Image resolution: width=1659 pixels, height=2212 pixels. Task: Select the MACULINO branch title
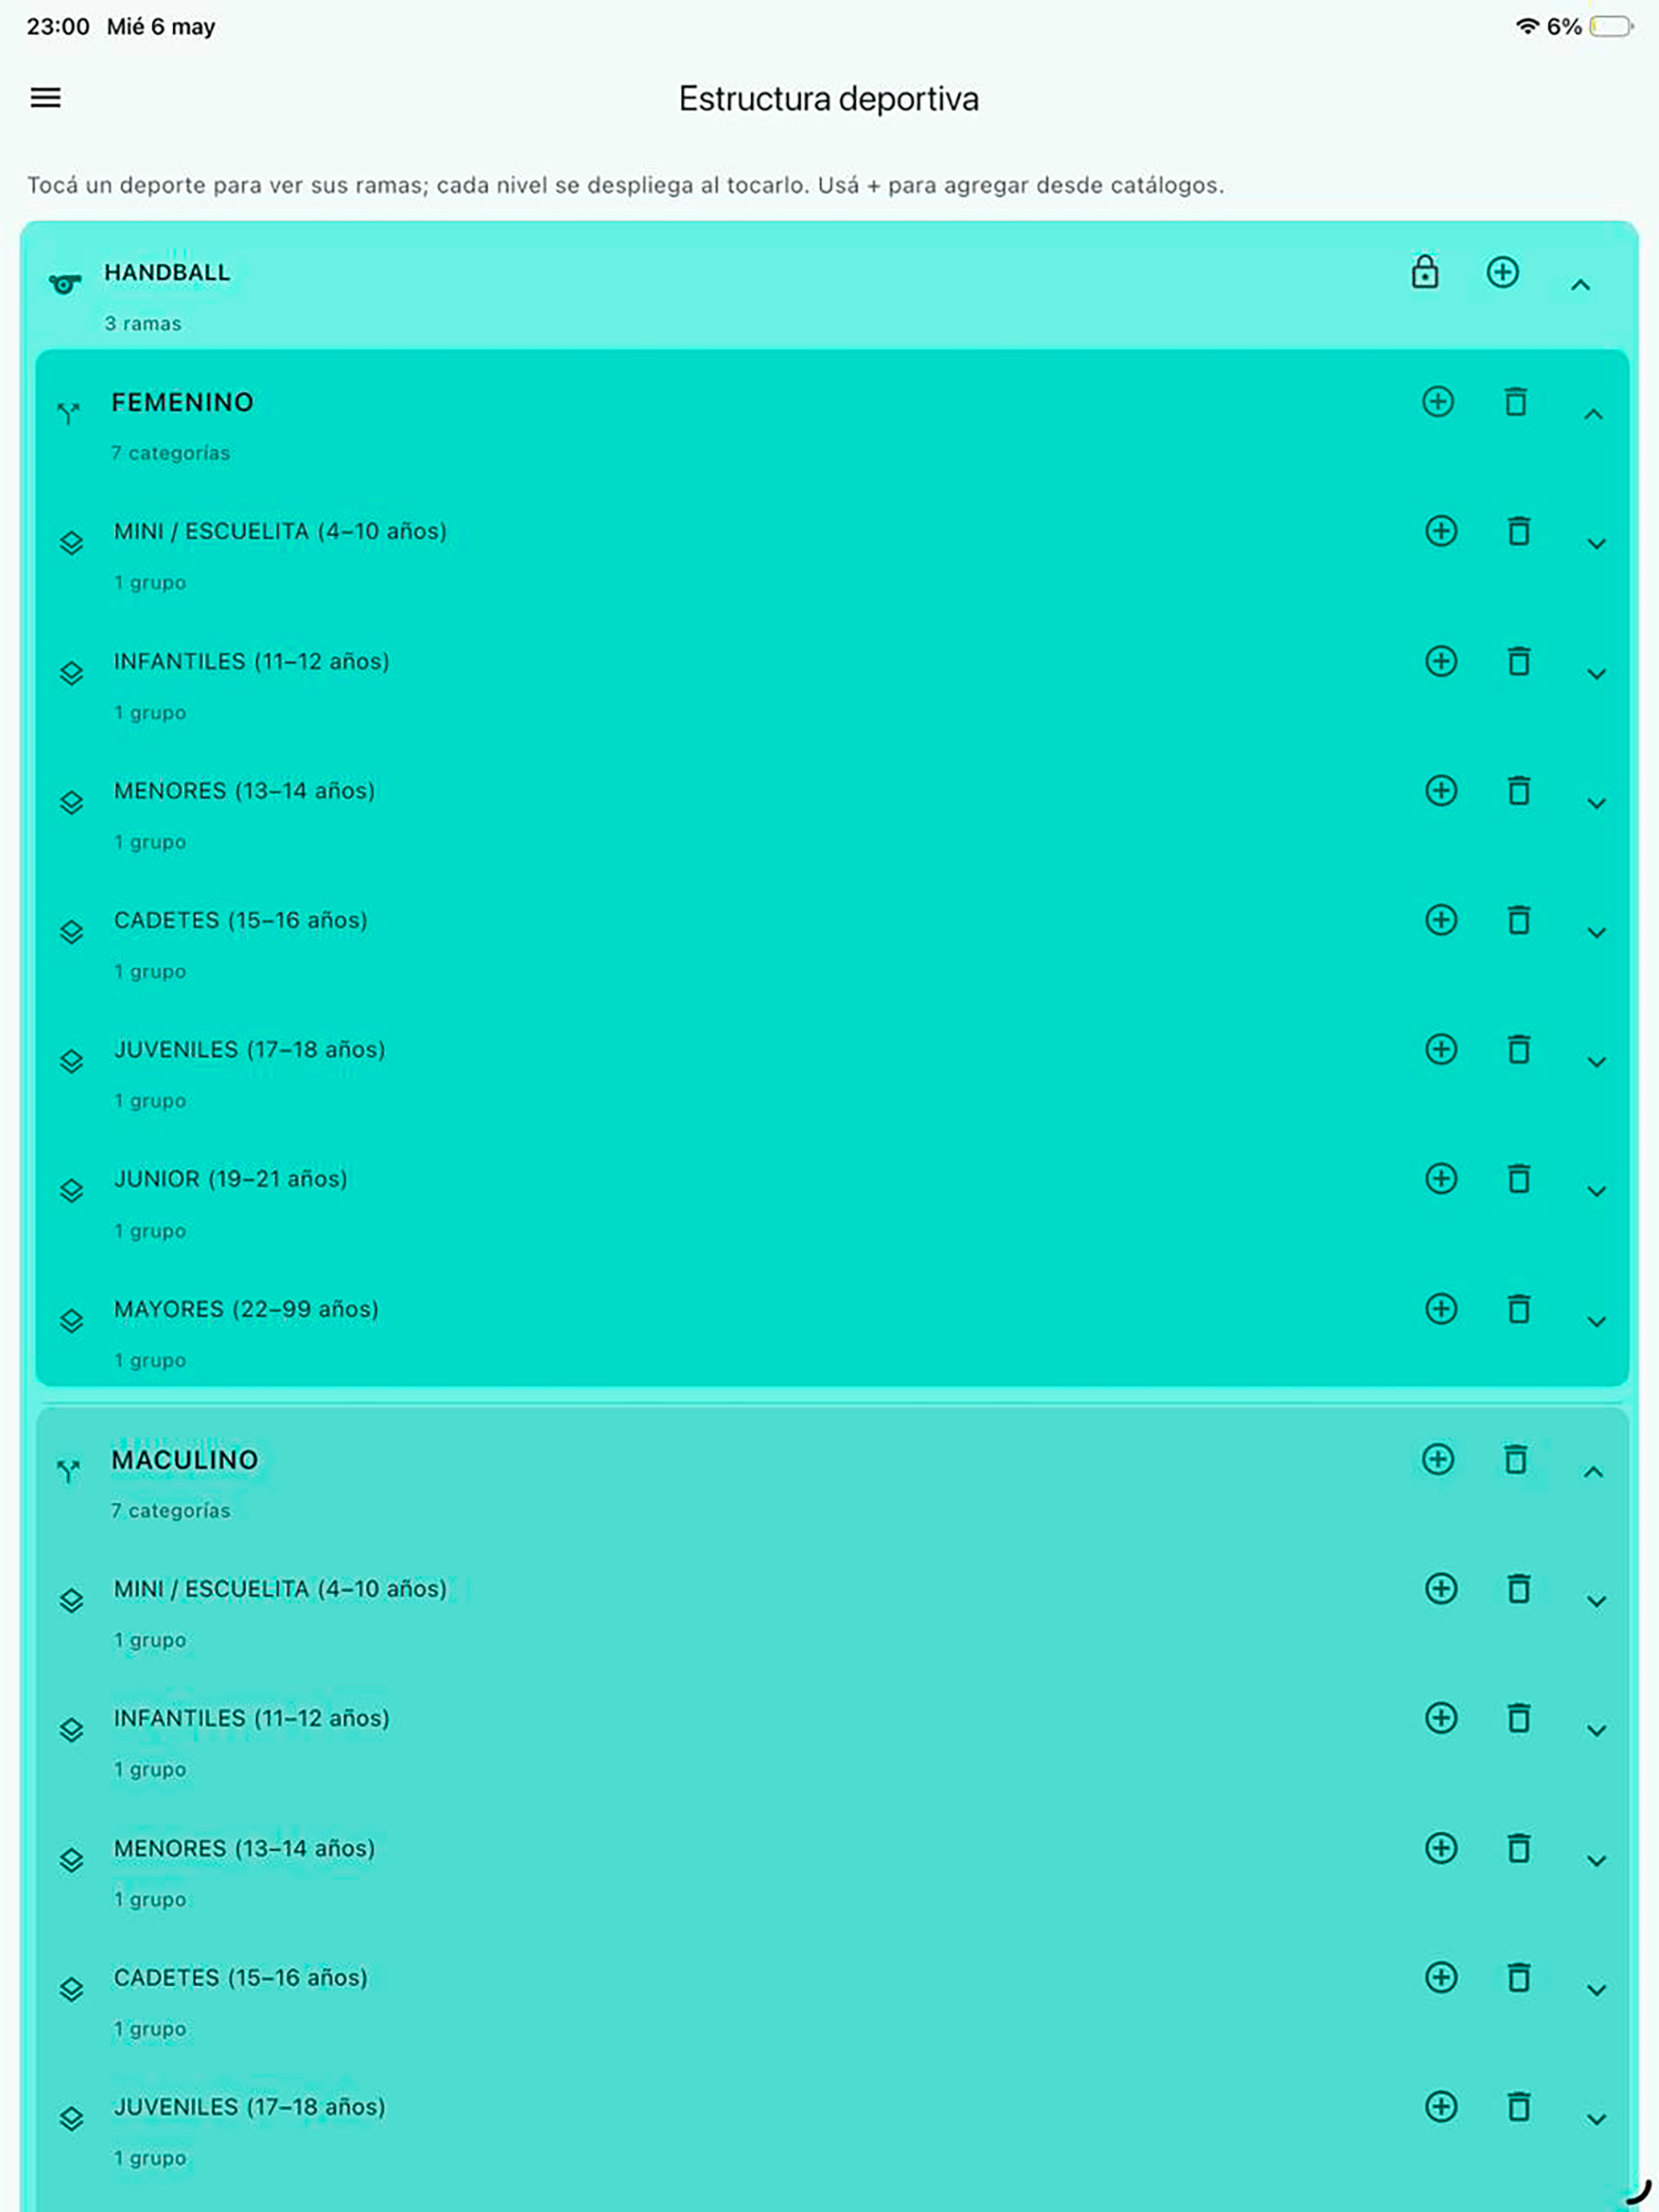(184, 1460)
